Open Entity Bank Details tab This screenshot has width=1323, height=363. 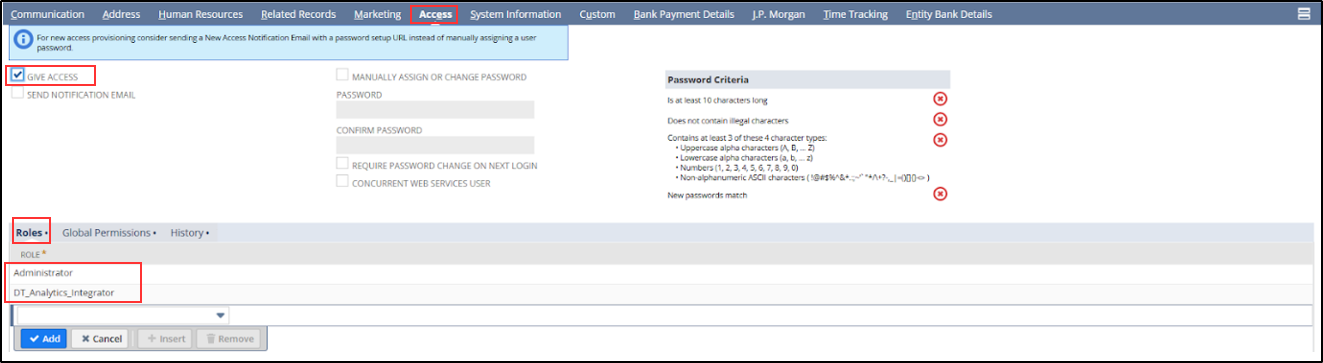[x=949, y=14]
